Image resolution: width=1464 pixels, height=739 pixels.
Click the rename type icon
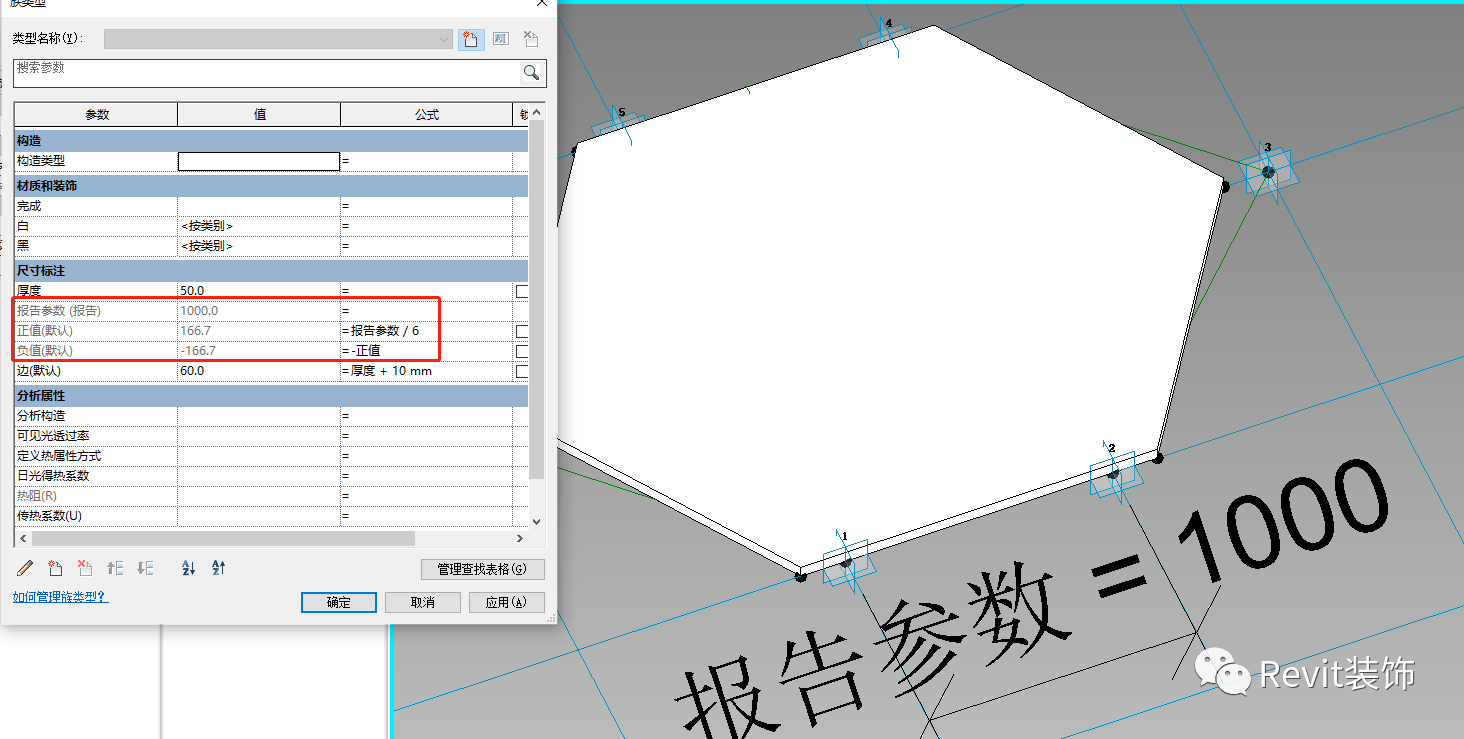pos(501,39)
